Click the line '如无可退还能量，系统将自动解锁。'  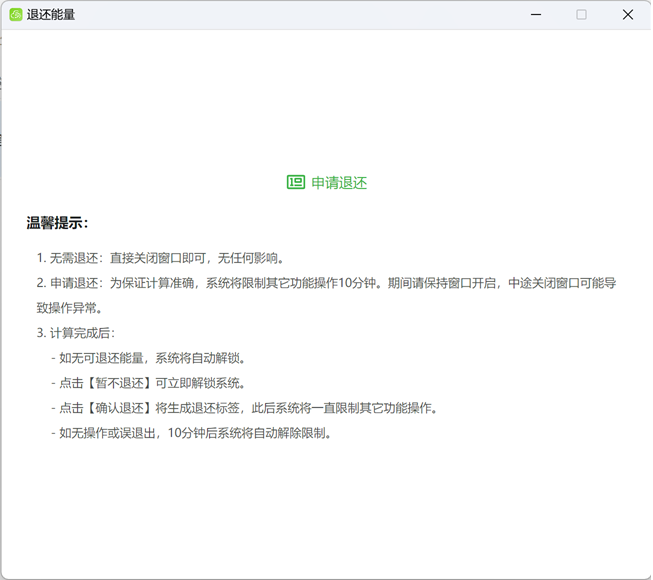149,358
